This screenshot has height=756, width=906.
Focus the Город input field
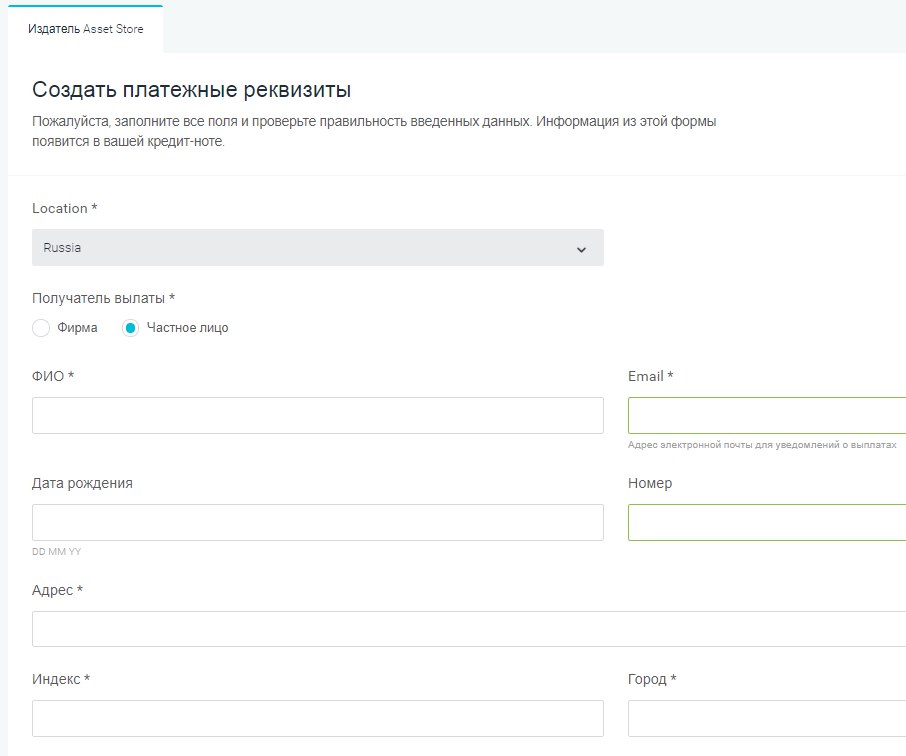coord(766,718)
